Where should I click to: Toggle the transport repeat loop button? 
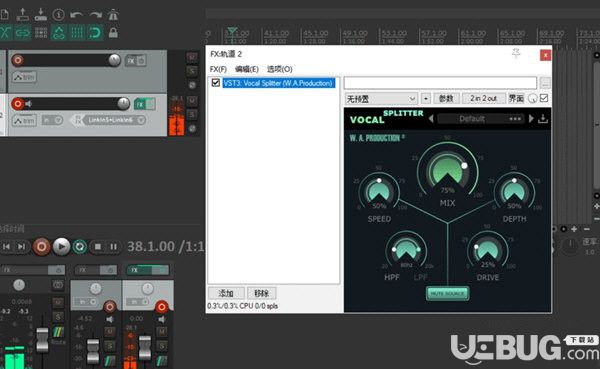coord(80,247)
